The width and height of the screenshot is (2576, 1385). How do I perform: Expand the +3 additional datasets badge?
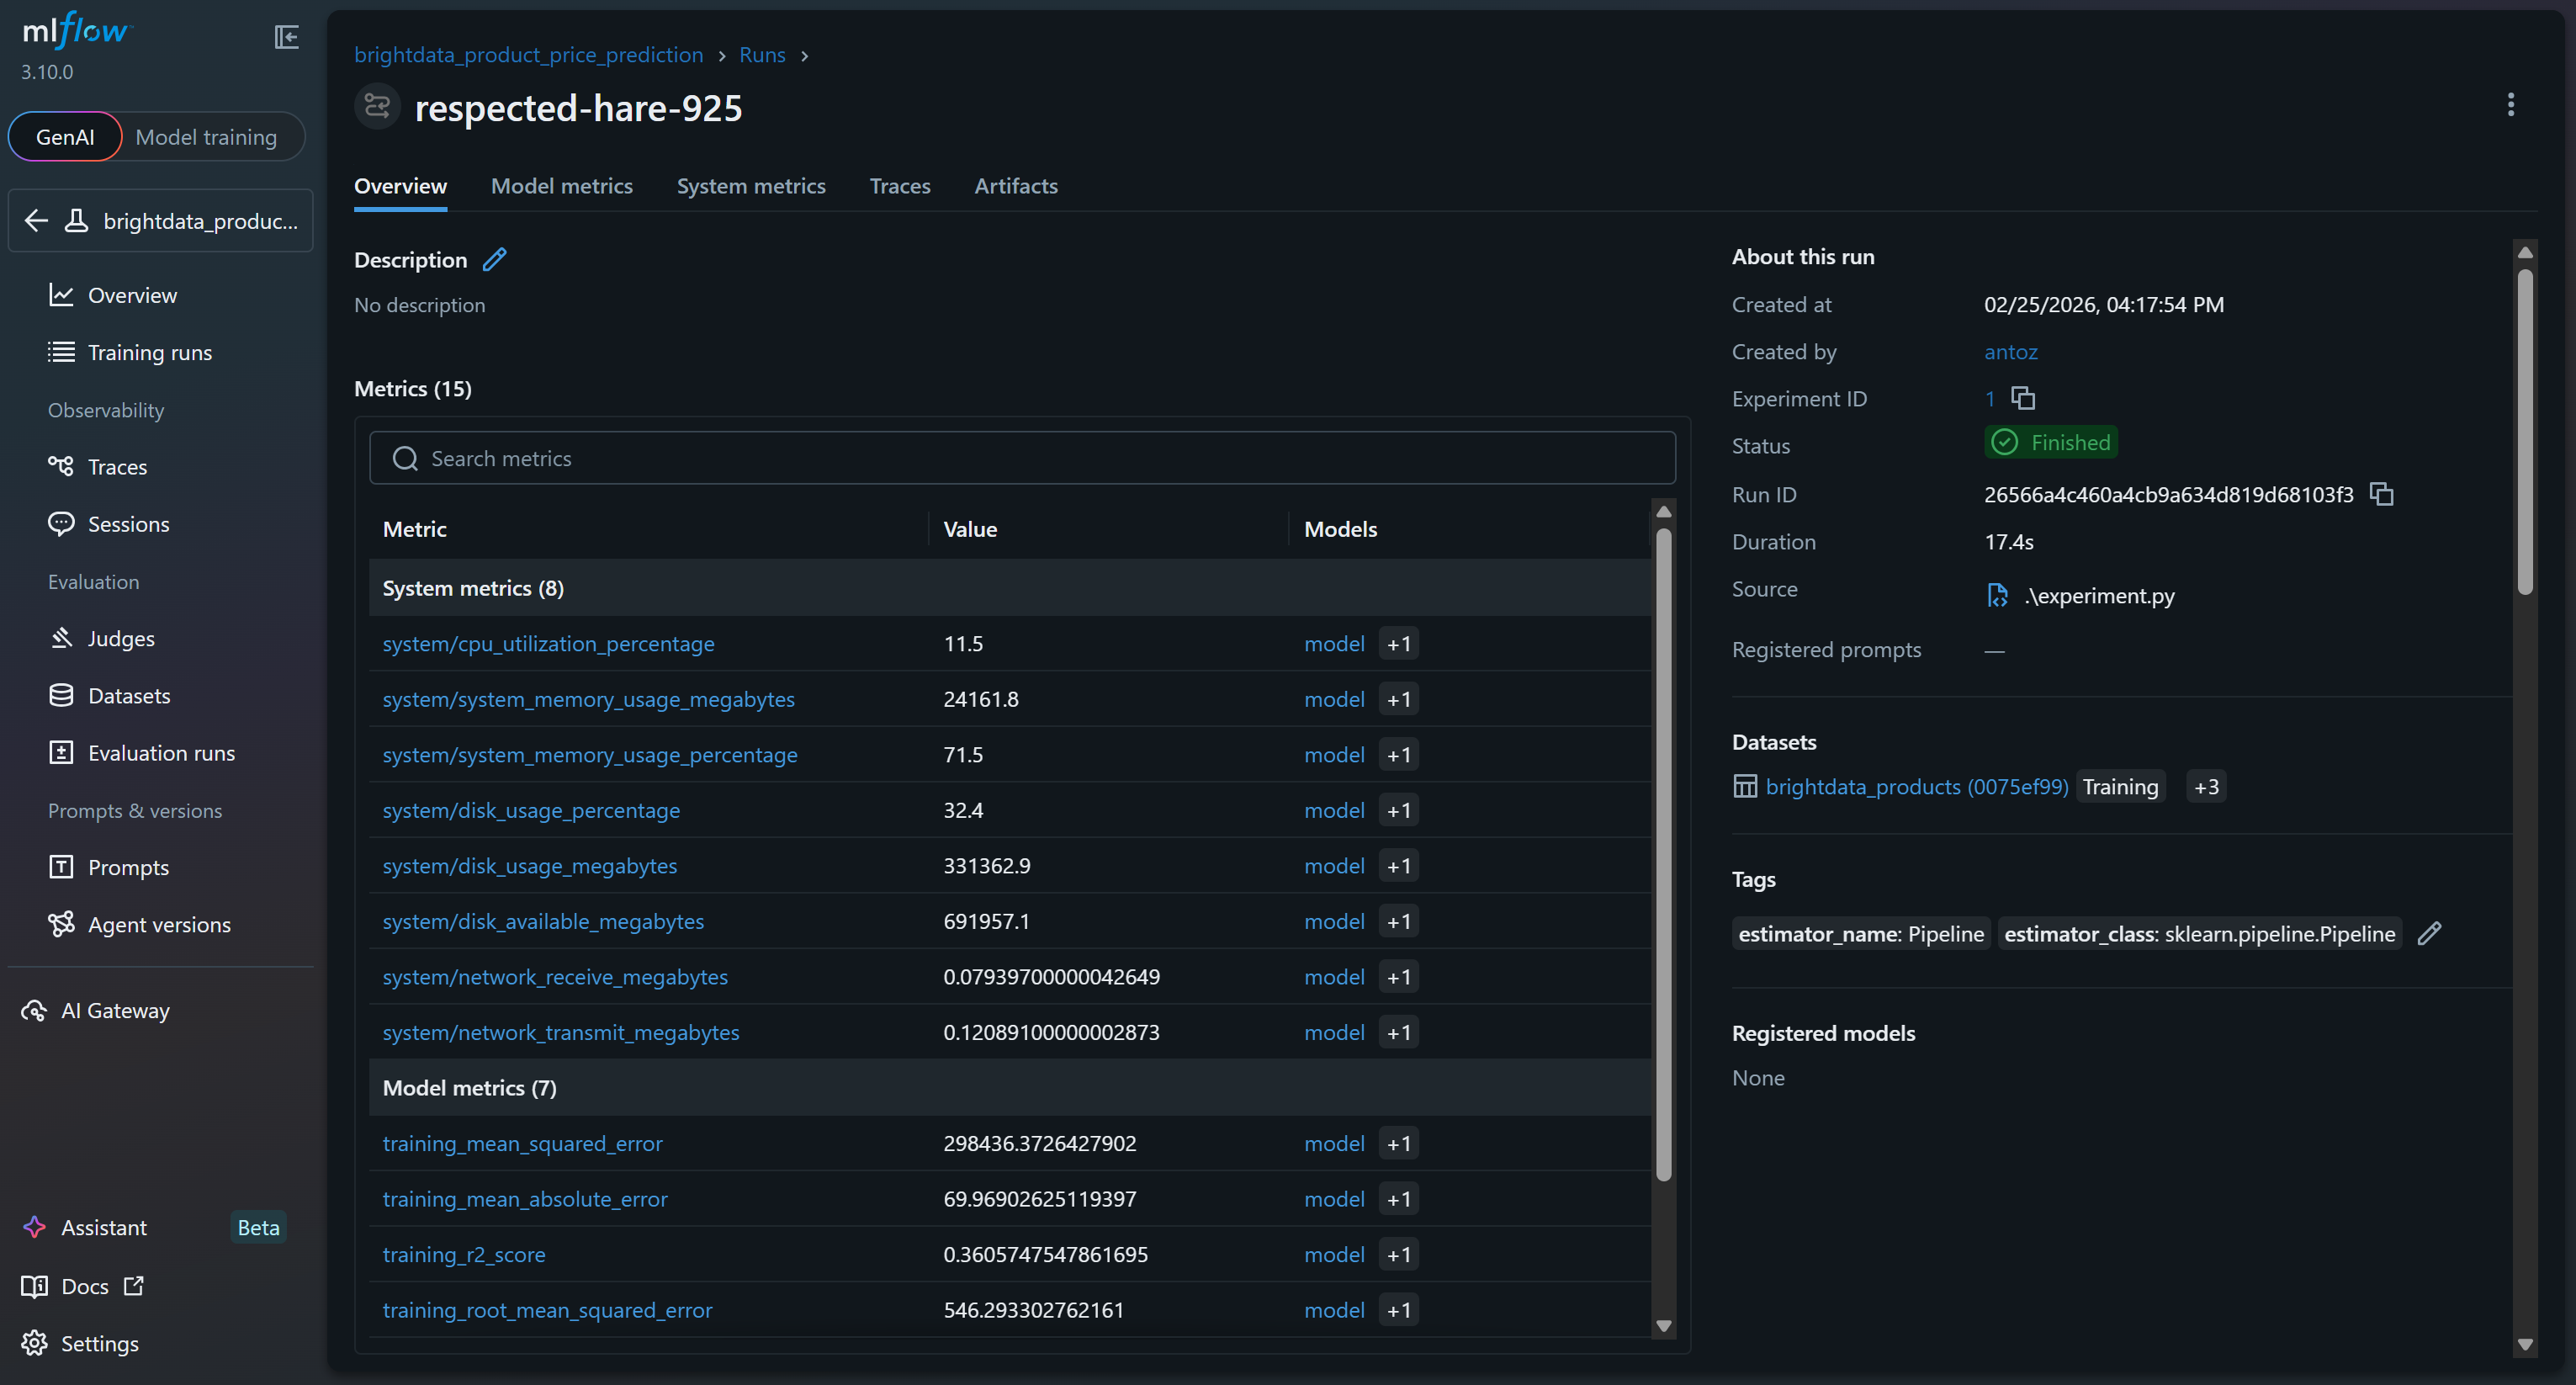[x=2205, y=787]
